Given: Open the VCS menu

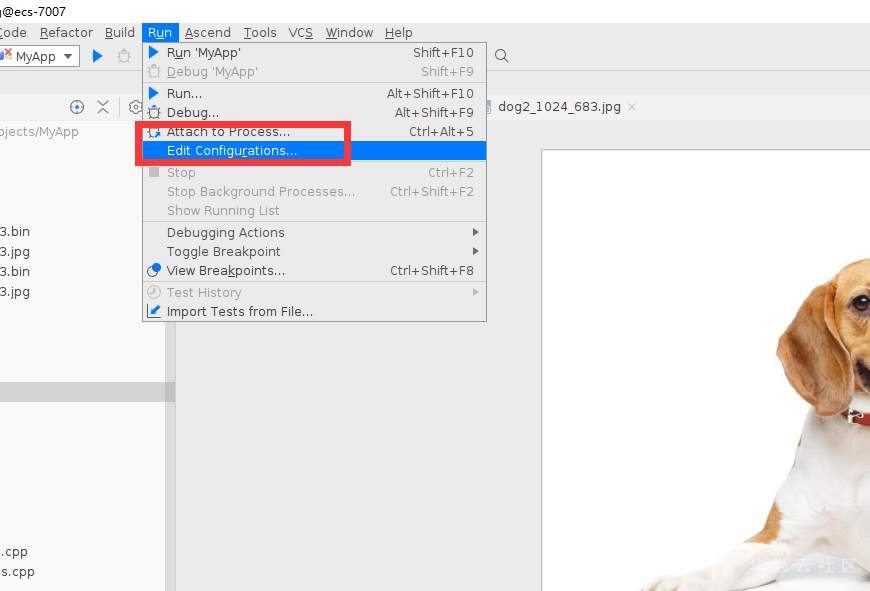Looking at the screenshot, I should pos(300,33).
